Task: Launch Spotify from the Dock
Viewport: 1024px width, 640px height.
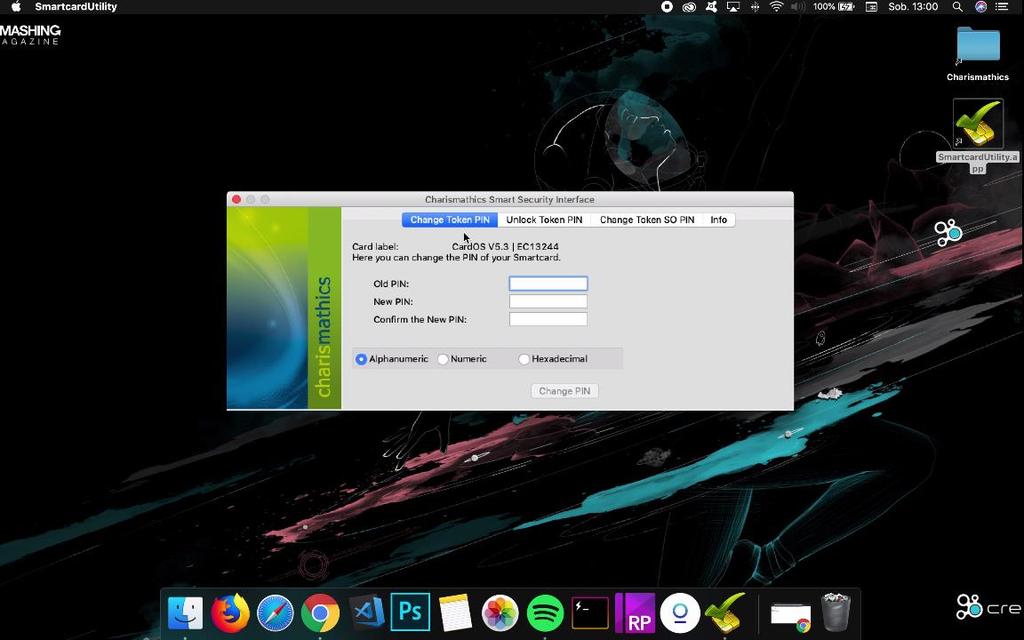Action: pos(545,613)
